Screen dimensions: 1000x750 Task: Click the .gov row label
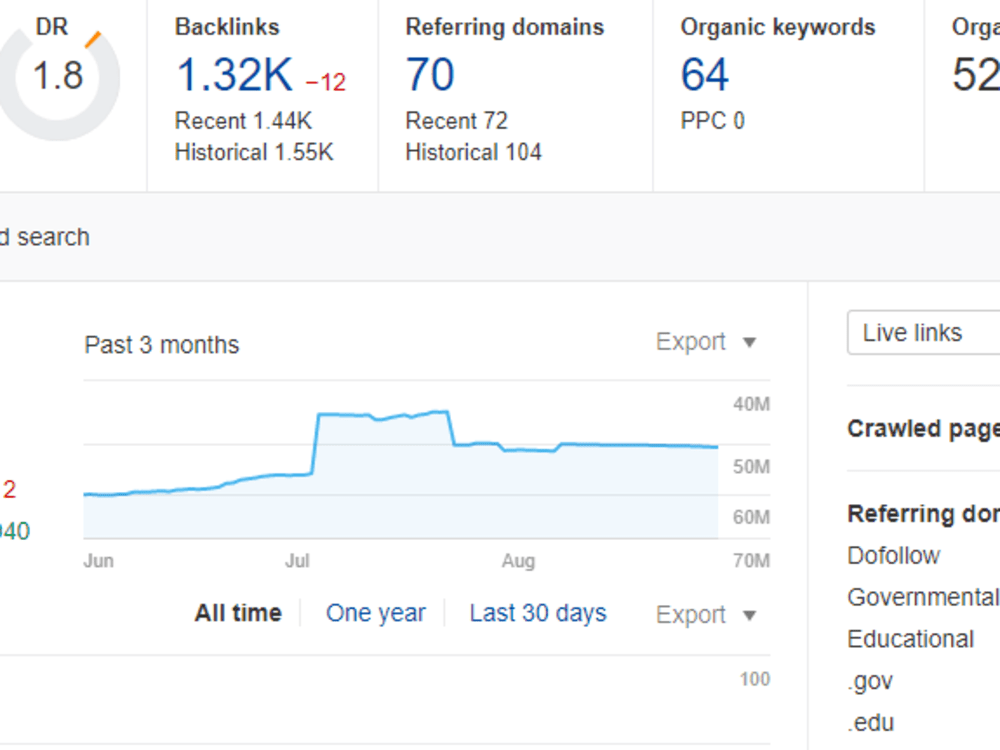click(870, 681)
